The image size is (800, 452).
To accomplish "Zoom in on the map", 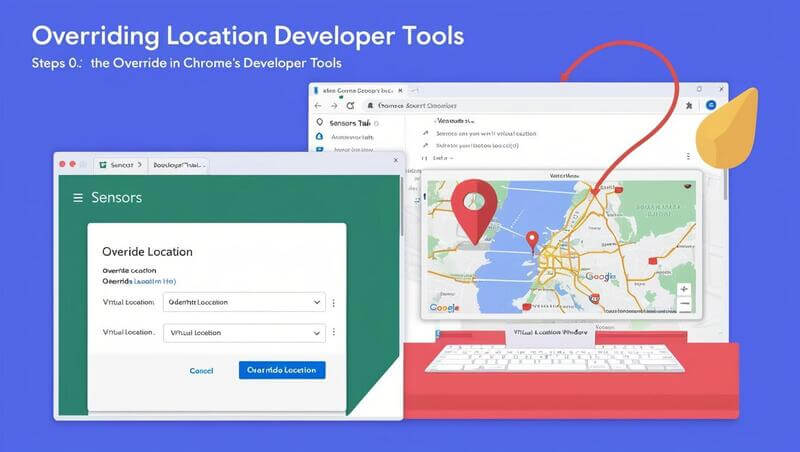I will pyautogui.click(x=684, y=289).
